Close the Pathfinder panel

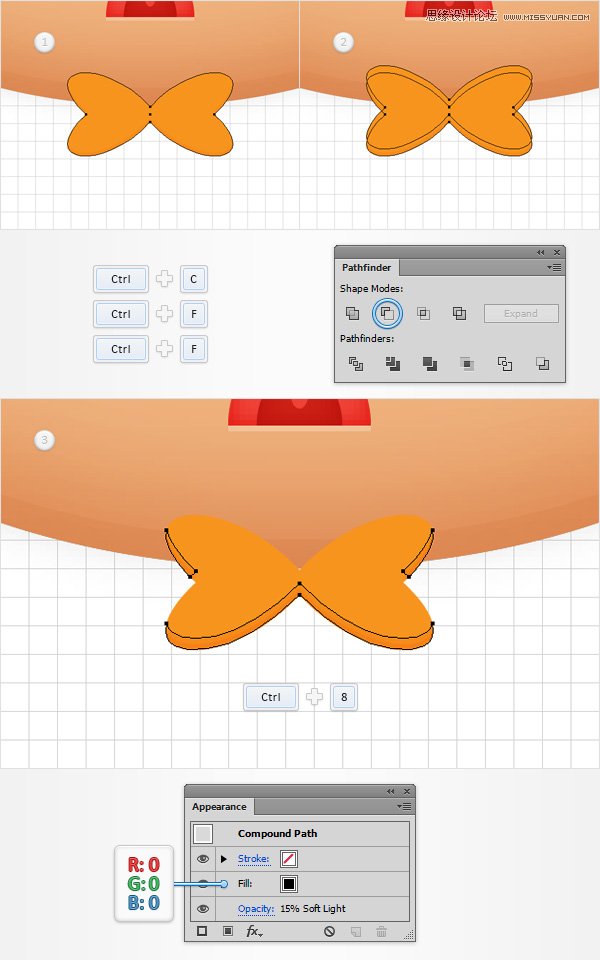[x=557, y=252]
